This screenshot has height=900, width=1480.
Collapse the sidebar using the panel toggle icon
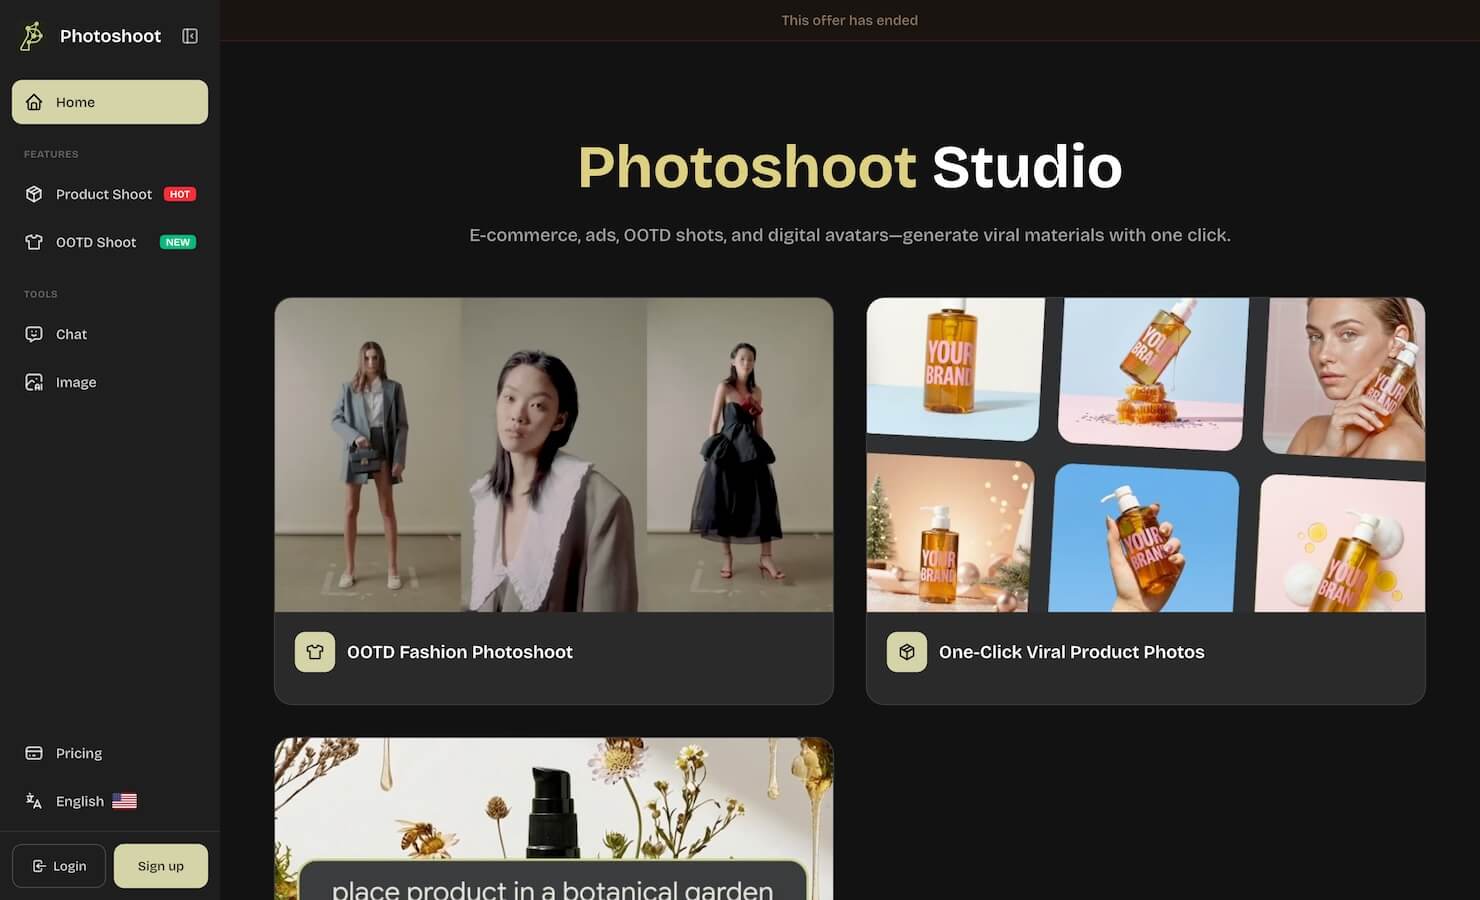pos(190,36)
